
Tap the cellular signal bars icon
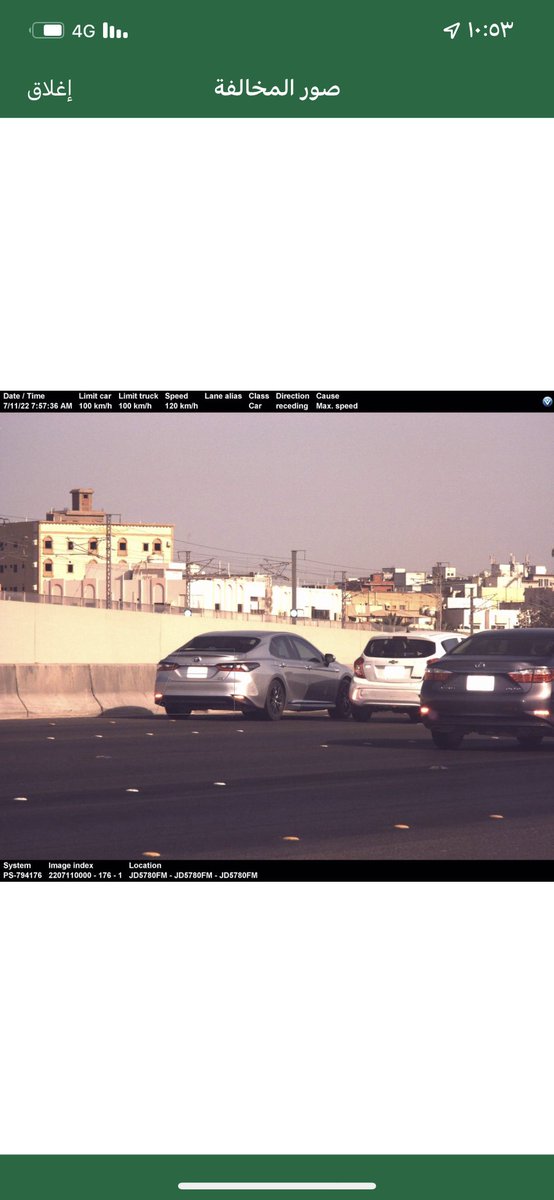pyautogui.click(x=115, y=30)
